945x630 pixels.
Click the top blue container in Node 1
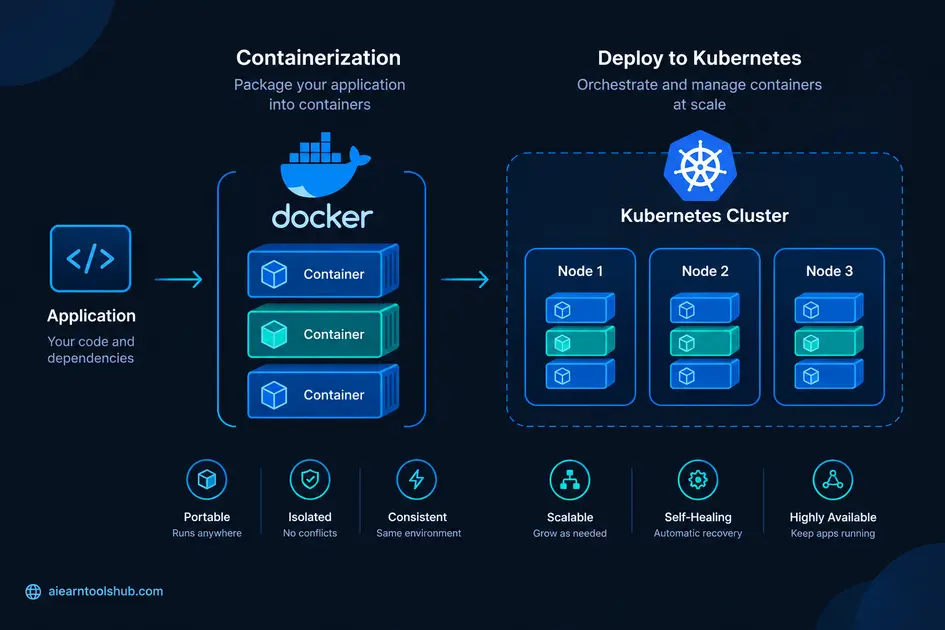click(x=580, y=308)
